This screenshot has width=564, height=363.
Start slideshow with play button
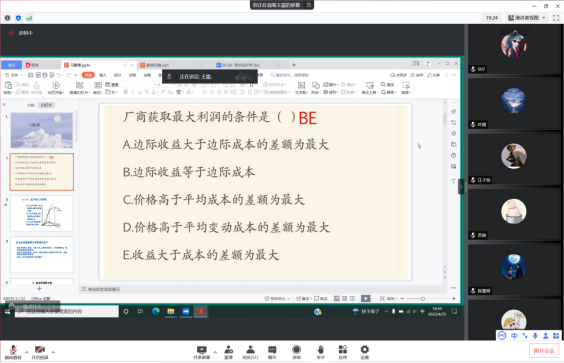(x=365, y=298)
